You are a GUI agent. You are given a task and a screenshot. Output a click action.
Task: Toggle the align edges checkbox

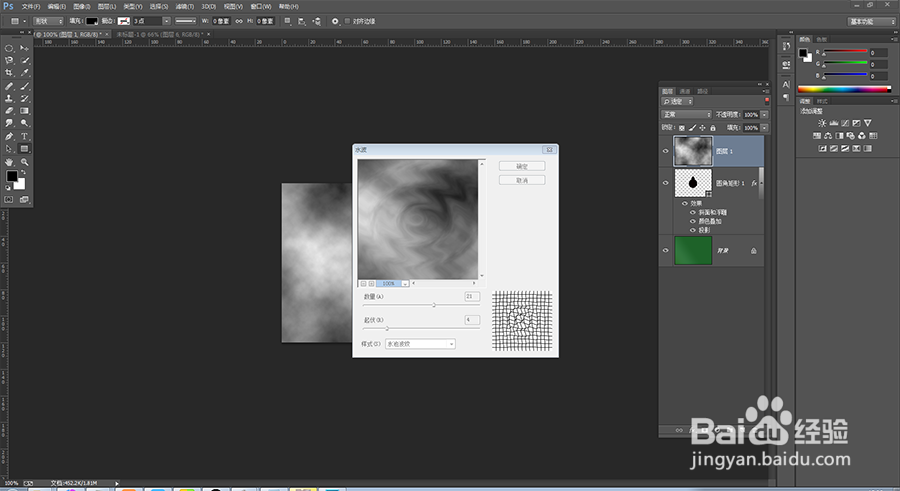[x=347, y=21]
